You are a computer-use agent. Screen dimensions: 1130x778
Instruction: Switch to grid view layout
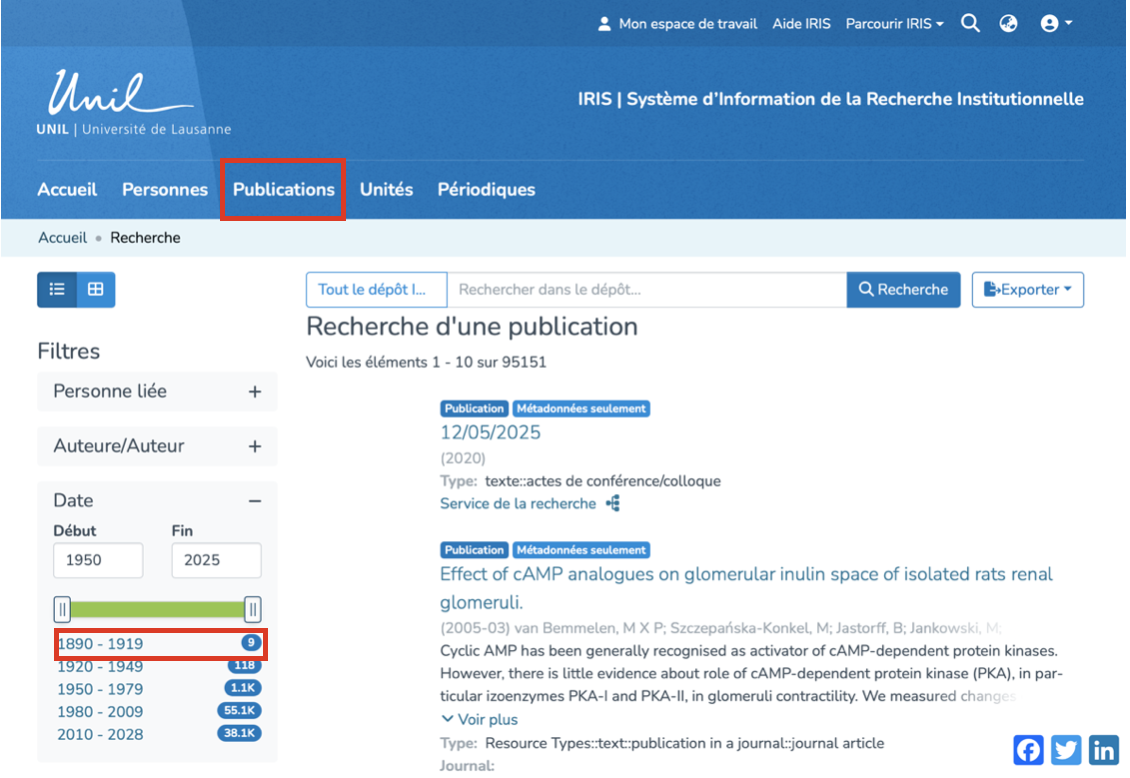95,289
